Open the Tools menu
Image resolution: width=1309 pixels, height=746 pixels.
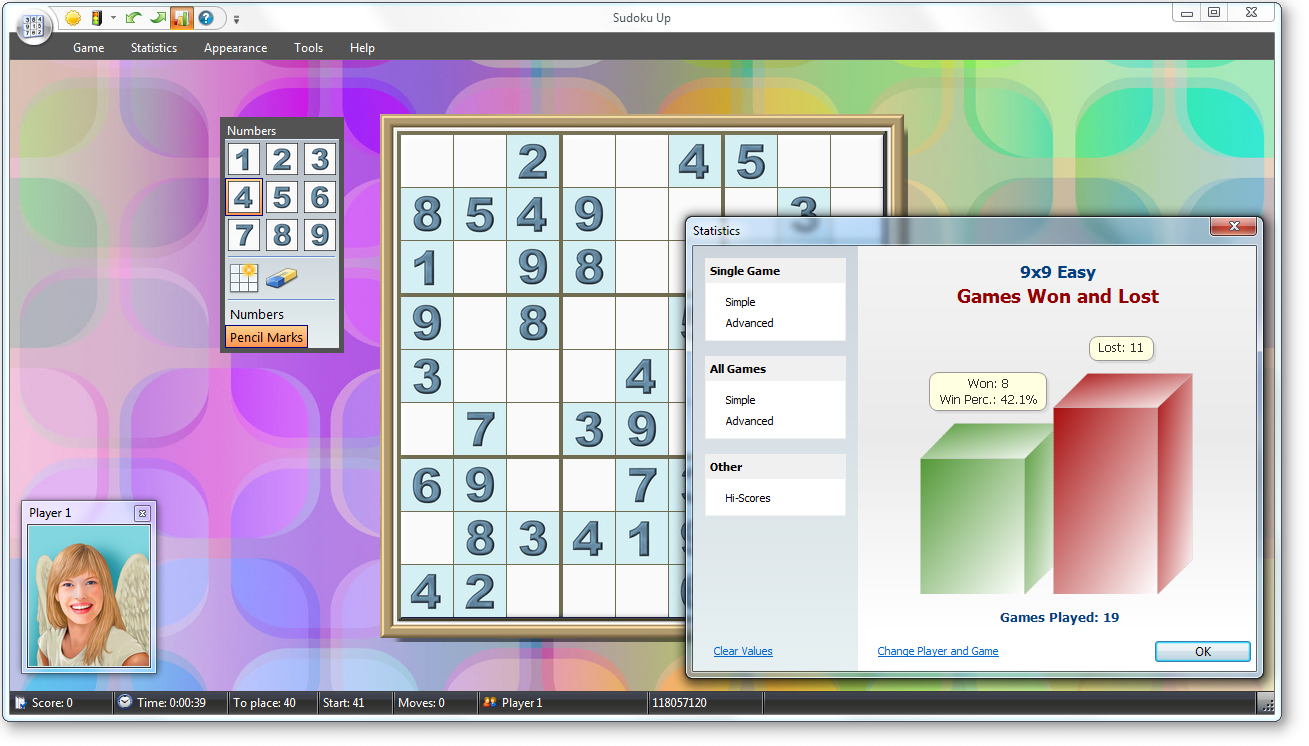[308, 48]
